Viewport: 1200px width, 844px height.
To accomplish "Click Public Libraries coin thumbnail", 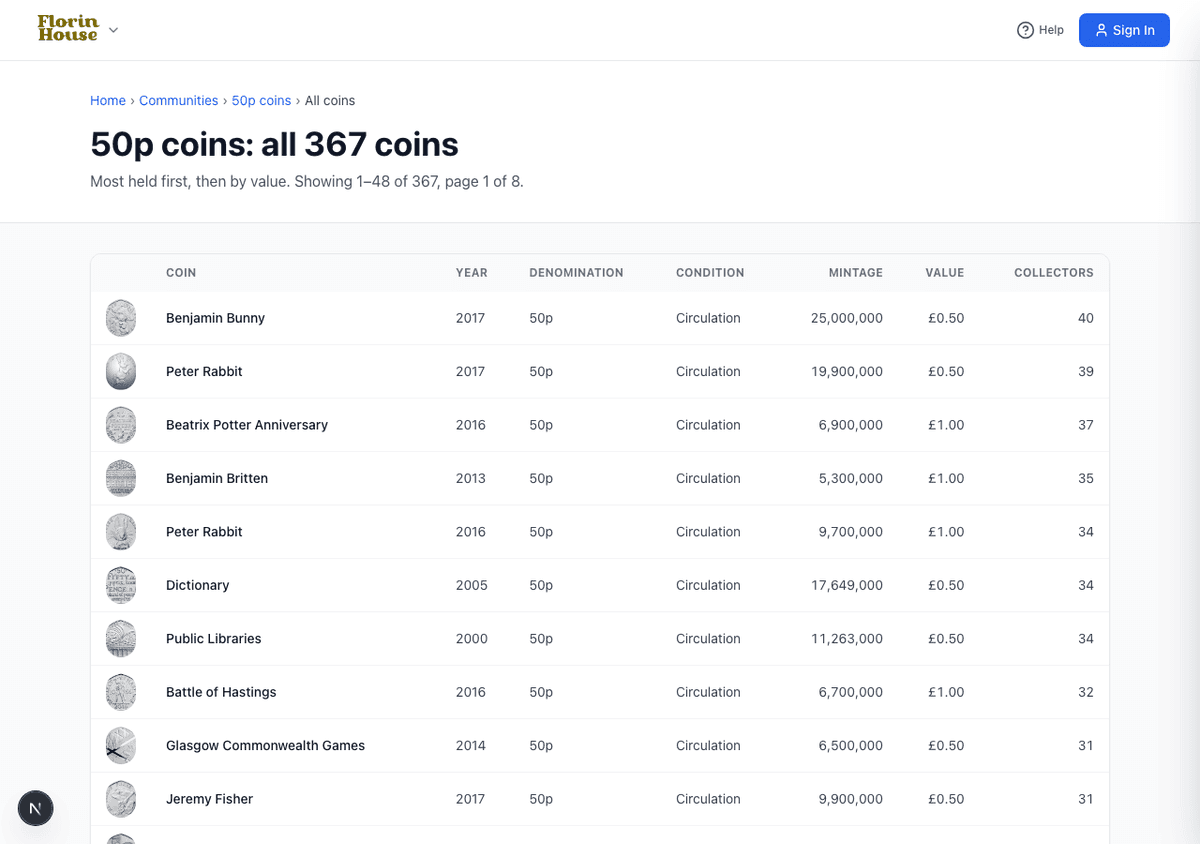I will pos(121,639).
